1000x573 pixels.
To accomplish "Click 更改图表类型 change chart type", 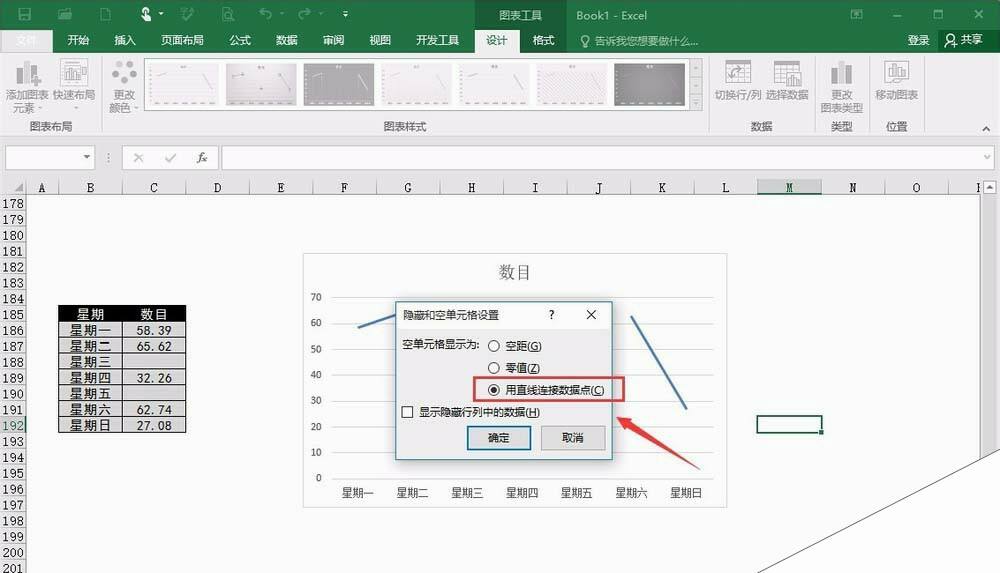I will tap(841, 87).
